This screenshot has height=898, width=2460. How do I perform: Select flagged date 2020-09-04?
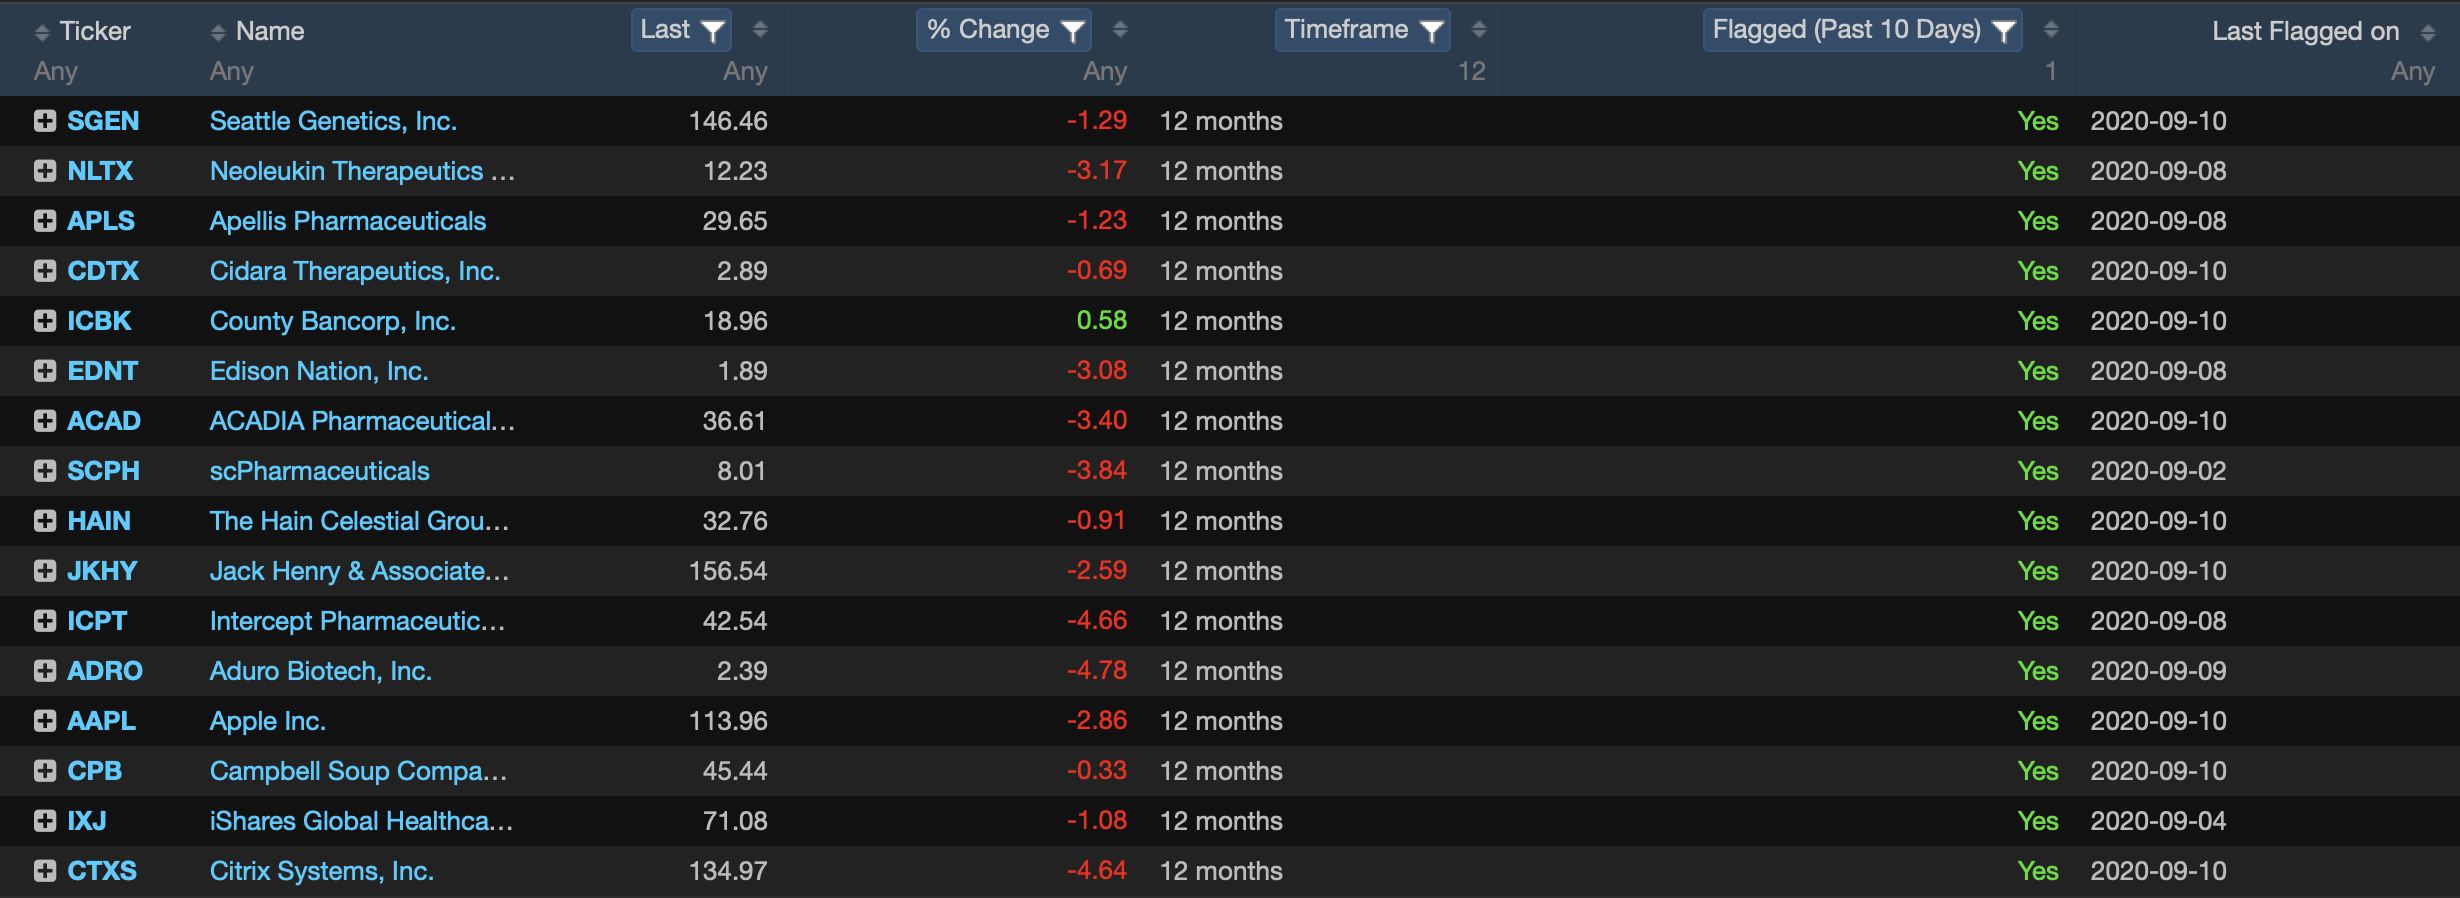(x=2159, y=821)
